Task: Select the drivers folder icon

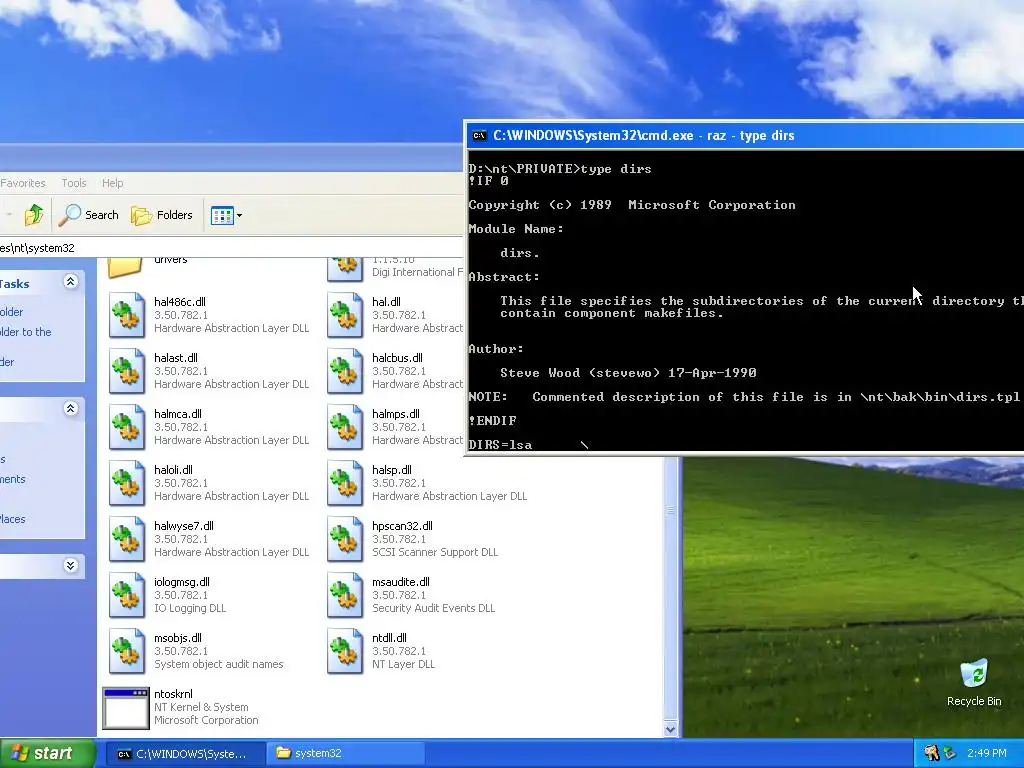Action: pyautogui.click(x=125, y=268)
